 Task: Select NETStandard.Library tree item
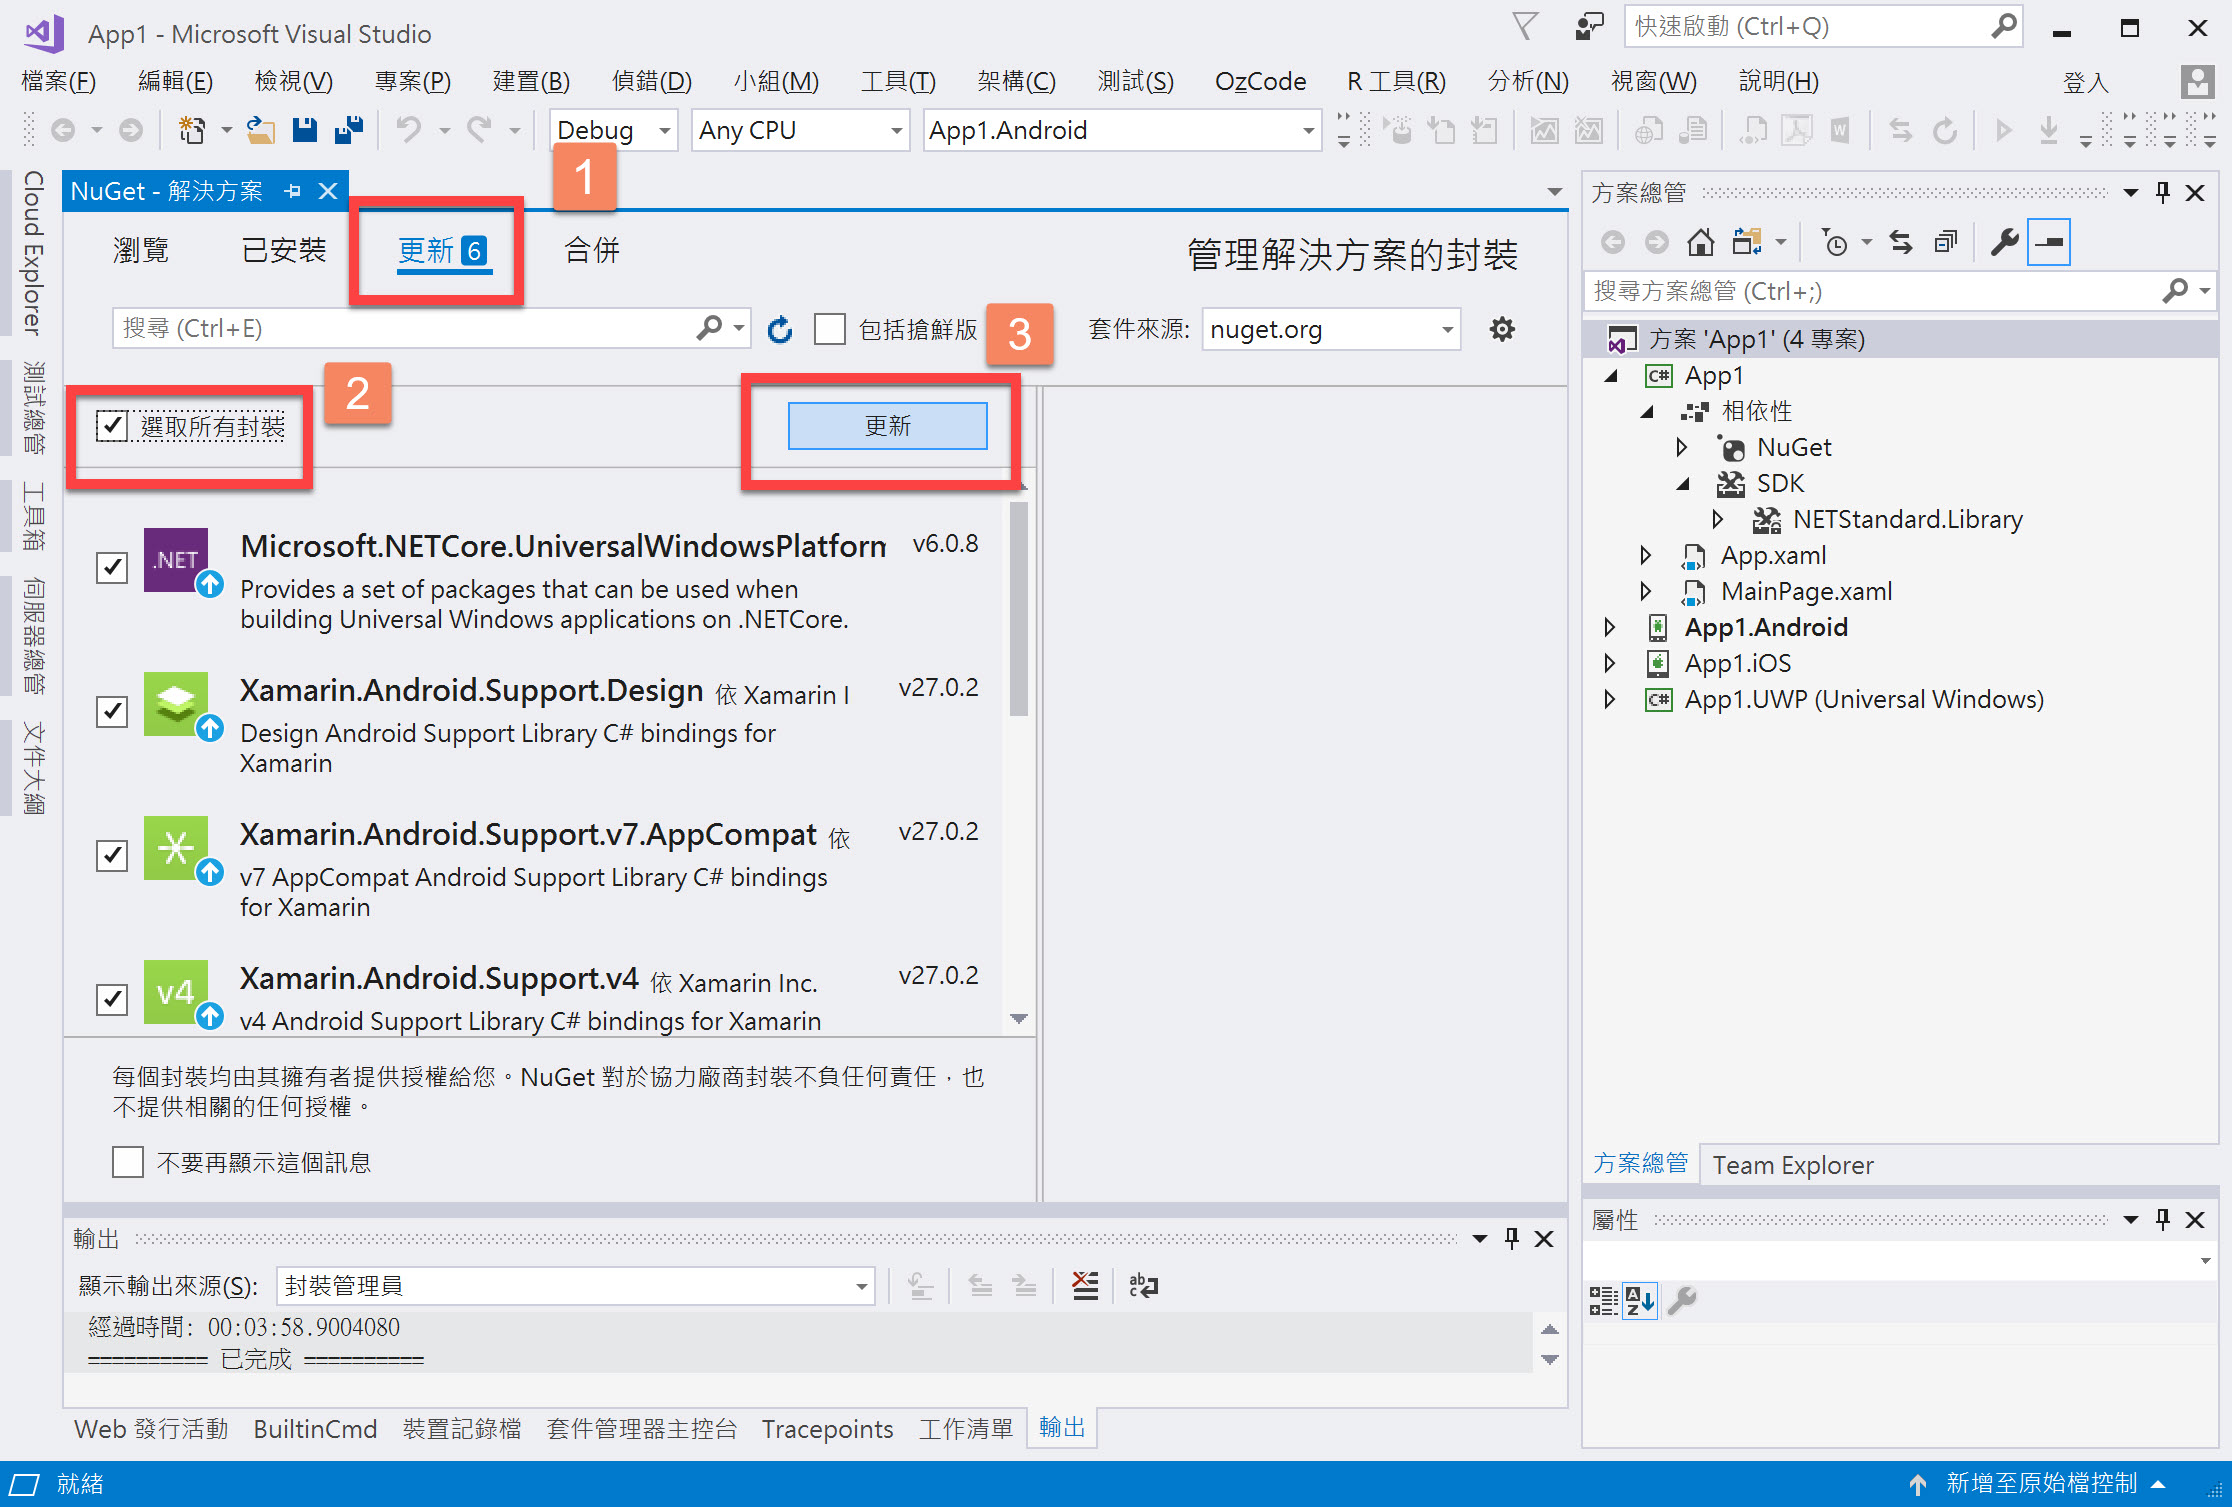click(1907, 519)
